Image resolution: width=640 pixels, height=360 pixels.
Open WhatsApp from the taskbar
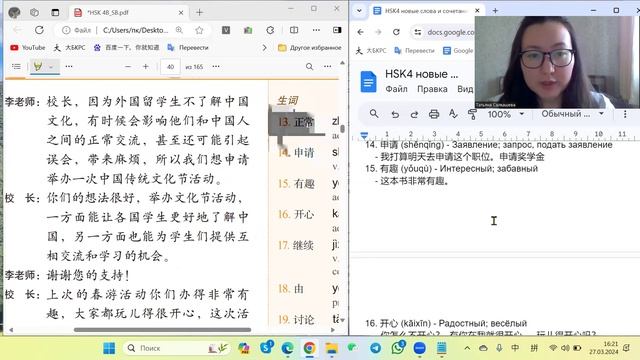click(x=398, y=348)
